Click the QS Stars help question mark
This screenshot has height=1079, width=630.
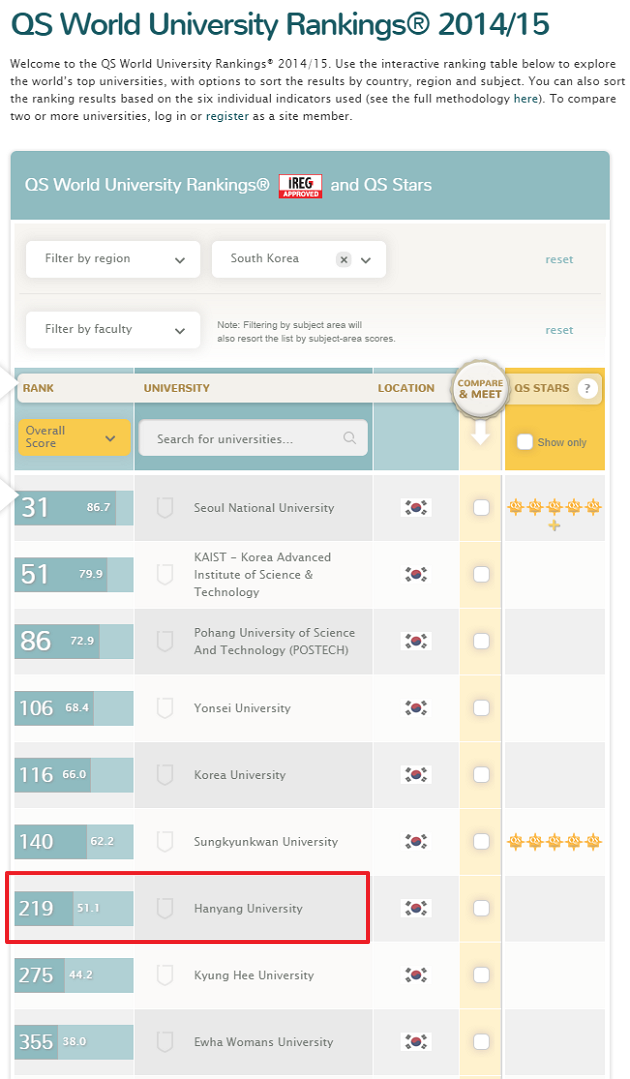click(x=588, y=389)
